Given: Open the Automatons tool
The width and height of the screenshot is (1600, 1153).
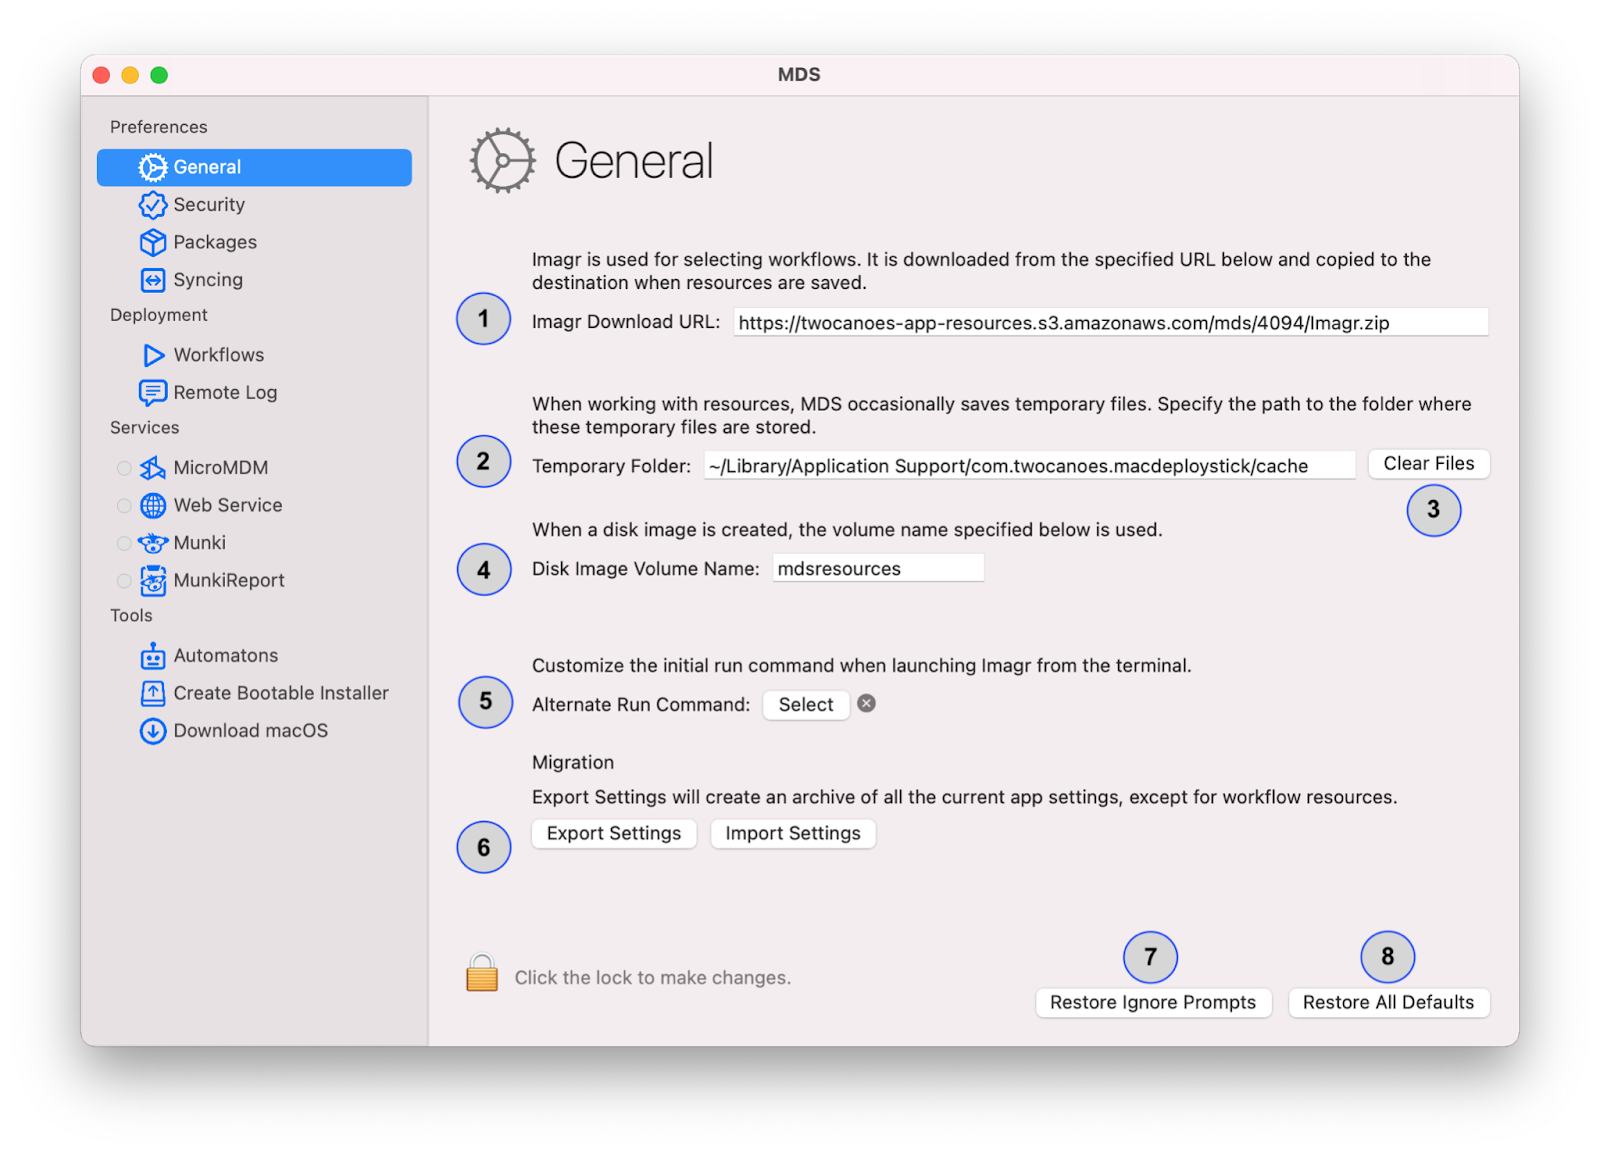Looking at the screenshot, I should (x=254, y=656).
